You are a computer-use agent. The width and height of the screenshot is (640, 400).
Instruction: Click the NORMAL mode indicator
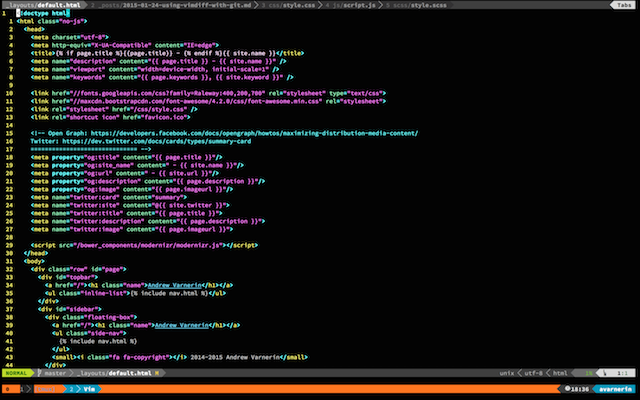(16, 373)
